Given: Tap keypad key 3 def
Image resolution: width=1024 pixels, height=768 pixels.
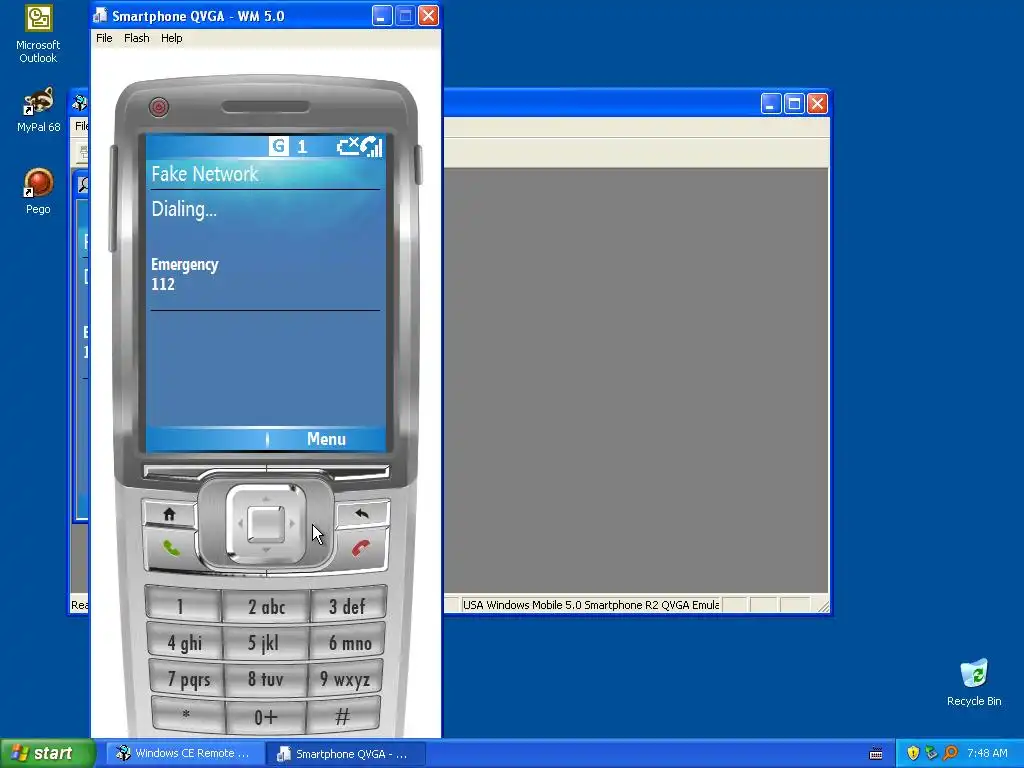Looking at the screenshot, I should pos(347,606).
